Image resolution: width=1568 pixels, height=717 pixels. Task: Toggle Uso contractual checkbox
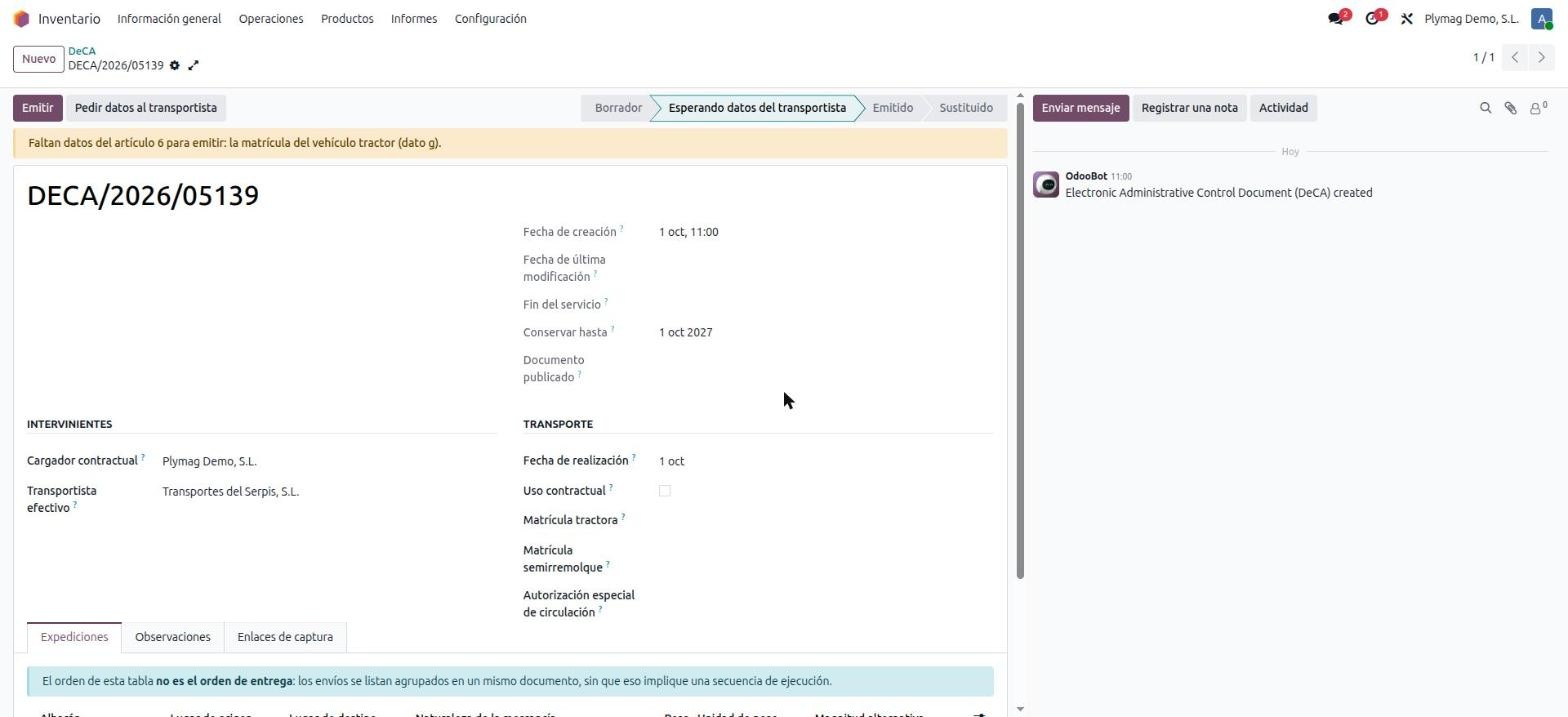pyautogui.click(x=665, y=491)
